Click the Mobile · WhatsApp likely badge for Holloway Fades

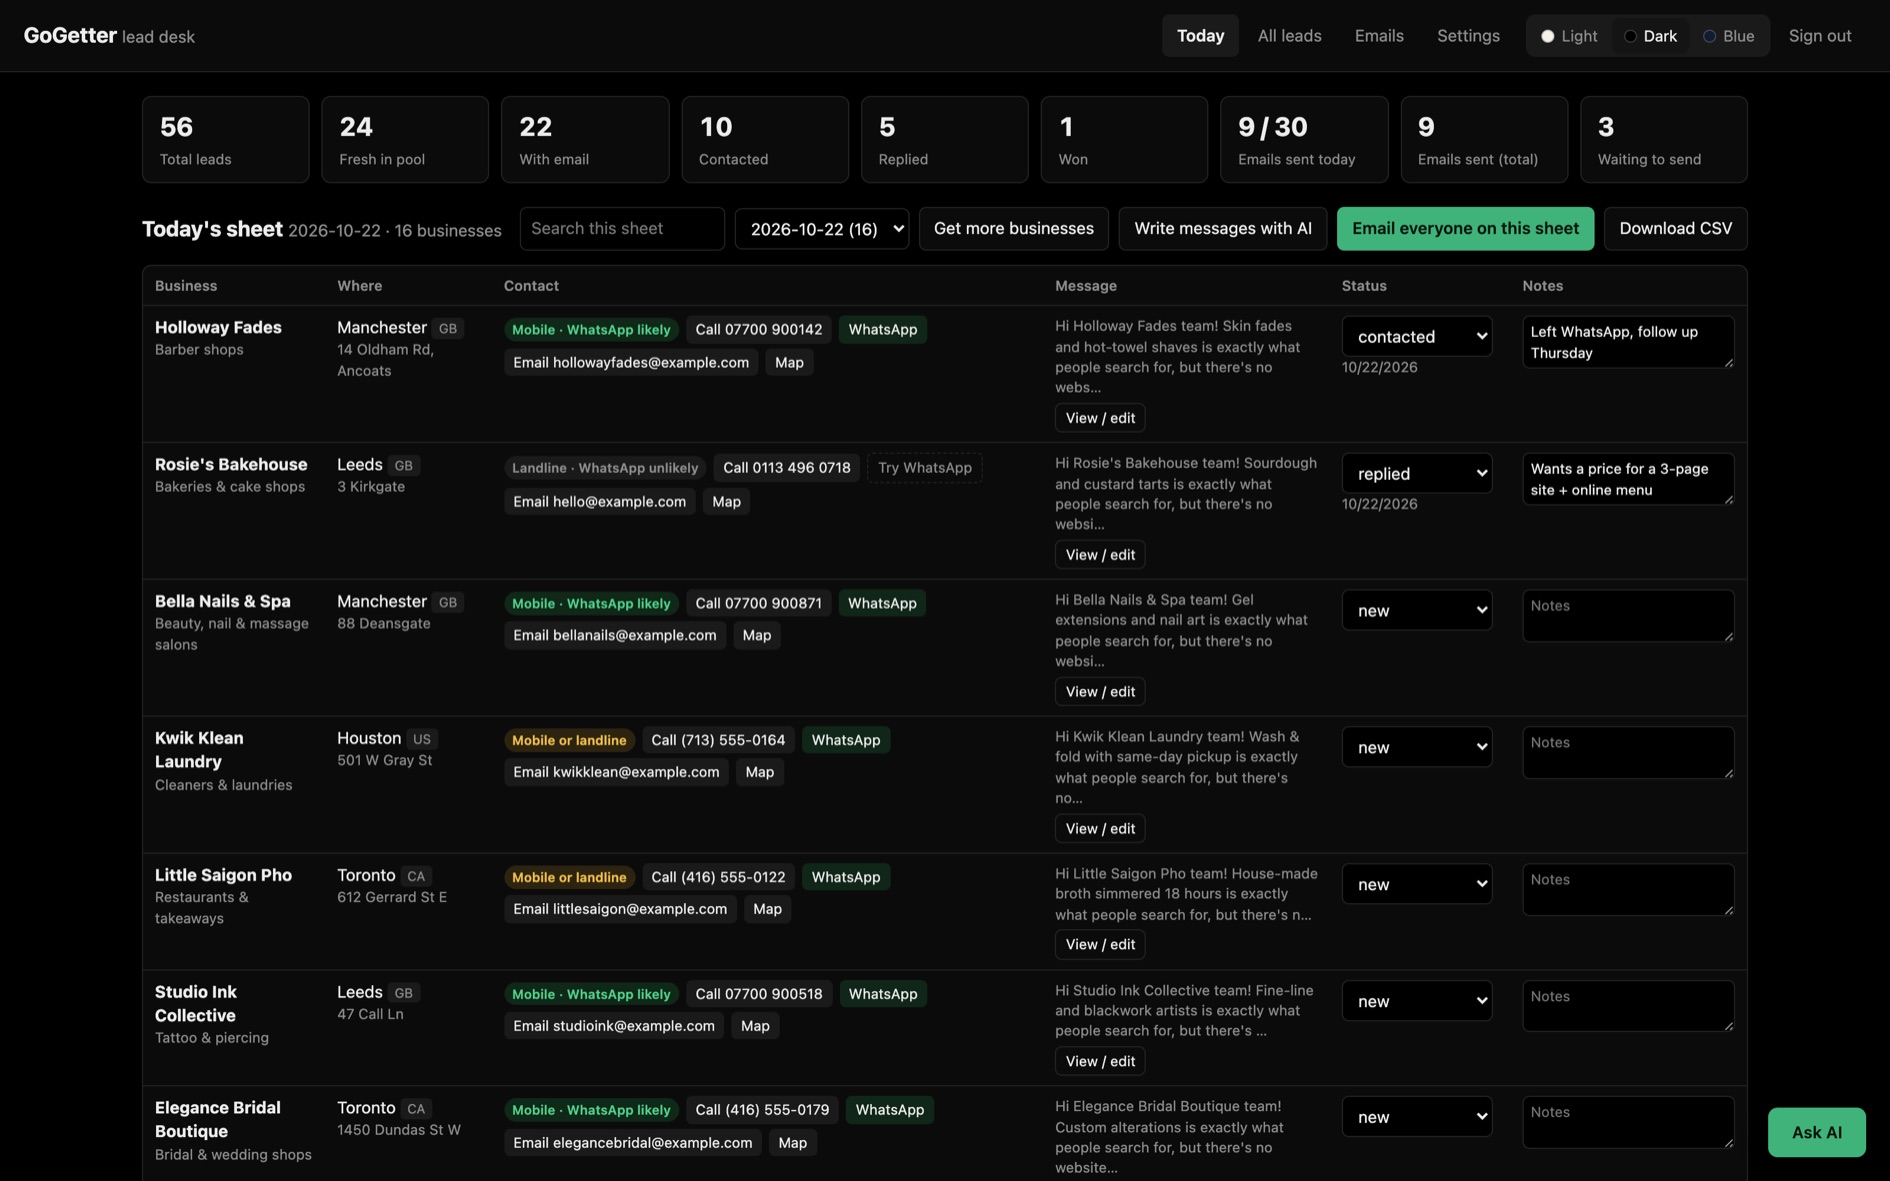click(591, 330)
